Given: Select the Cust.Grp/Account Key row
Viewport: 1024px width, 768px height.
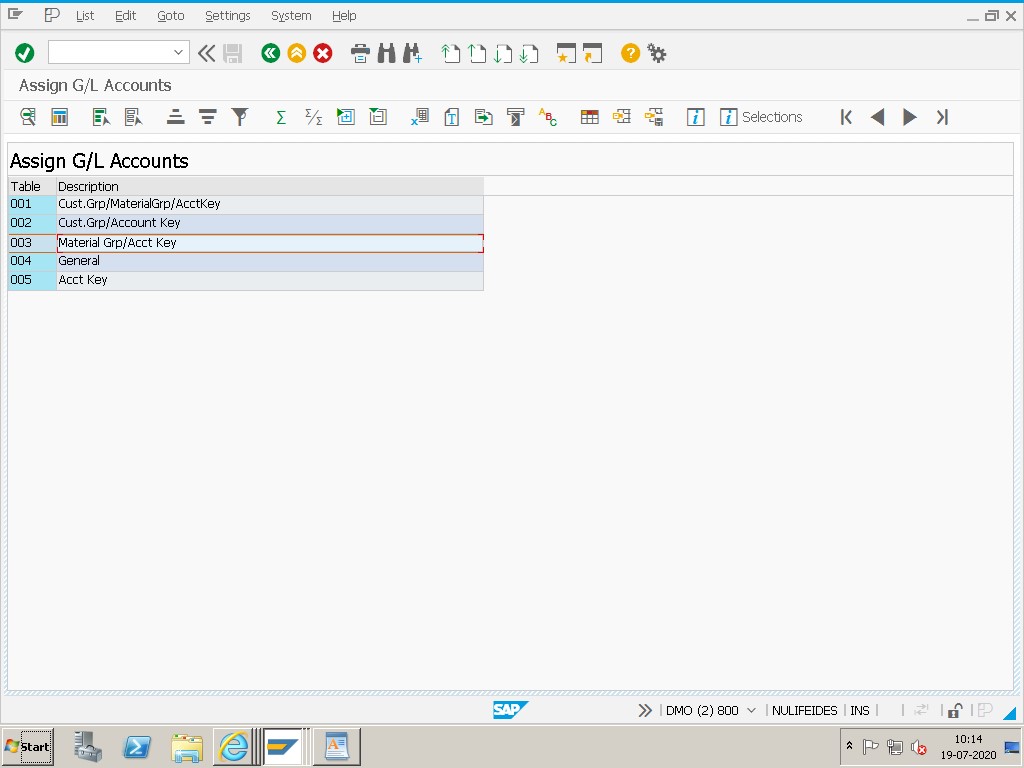Looking at the screenshot, I should point(246,223).
